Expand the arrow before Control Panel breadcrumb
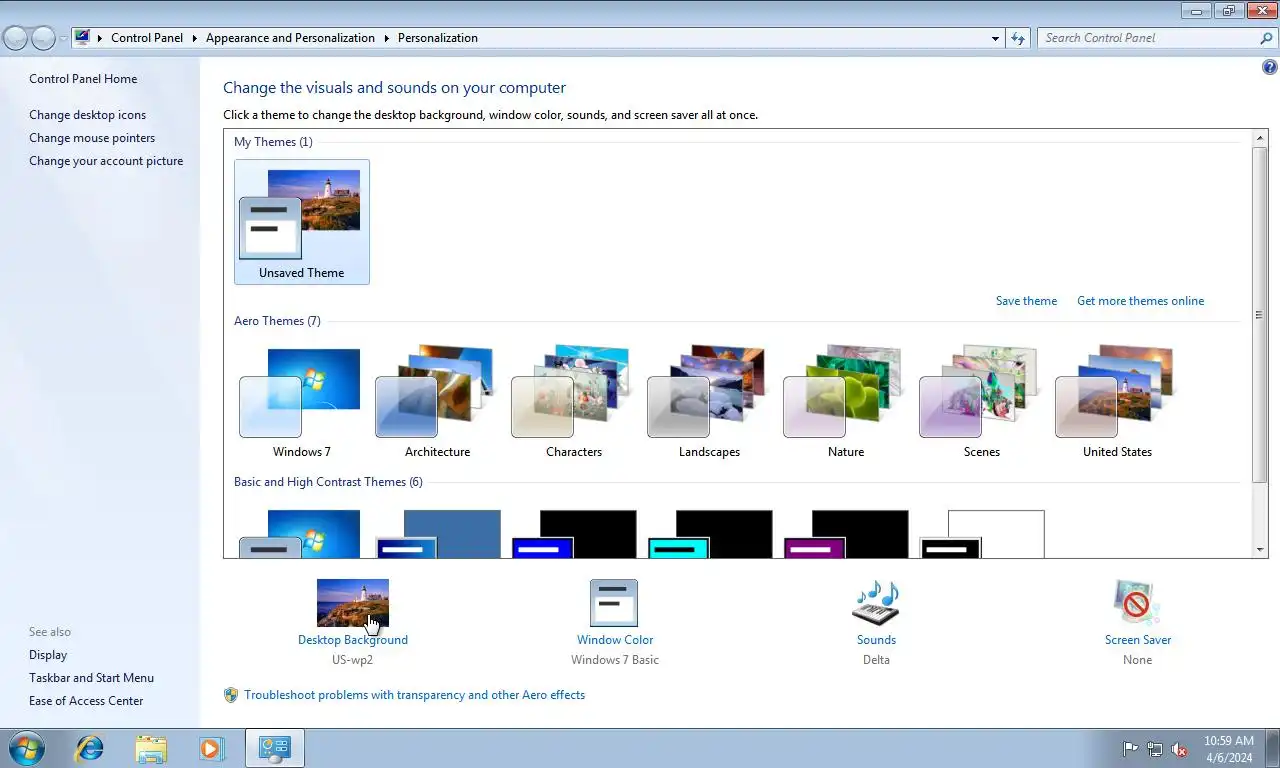The image size is (1280, 768). coord(100,38)
